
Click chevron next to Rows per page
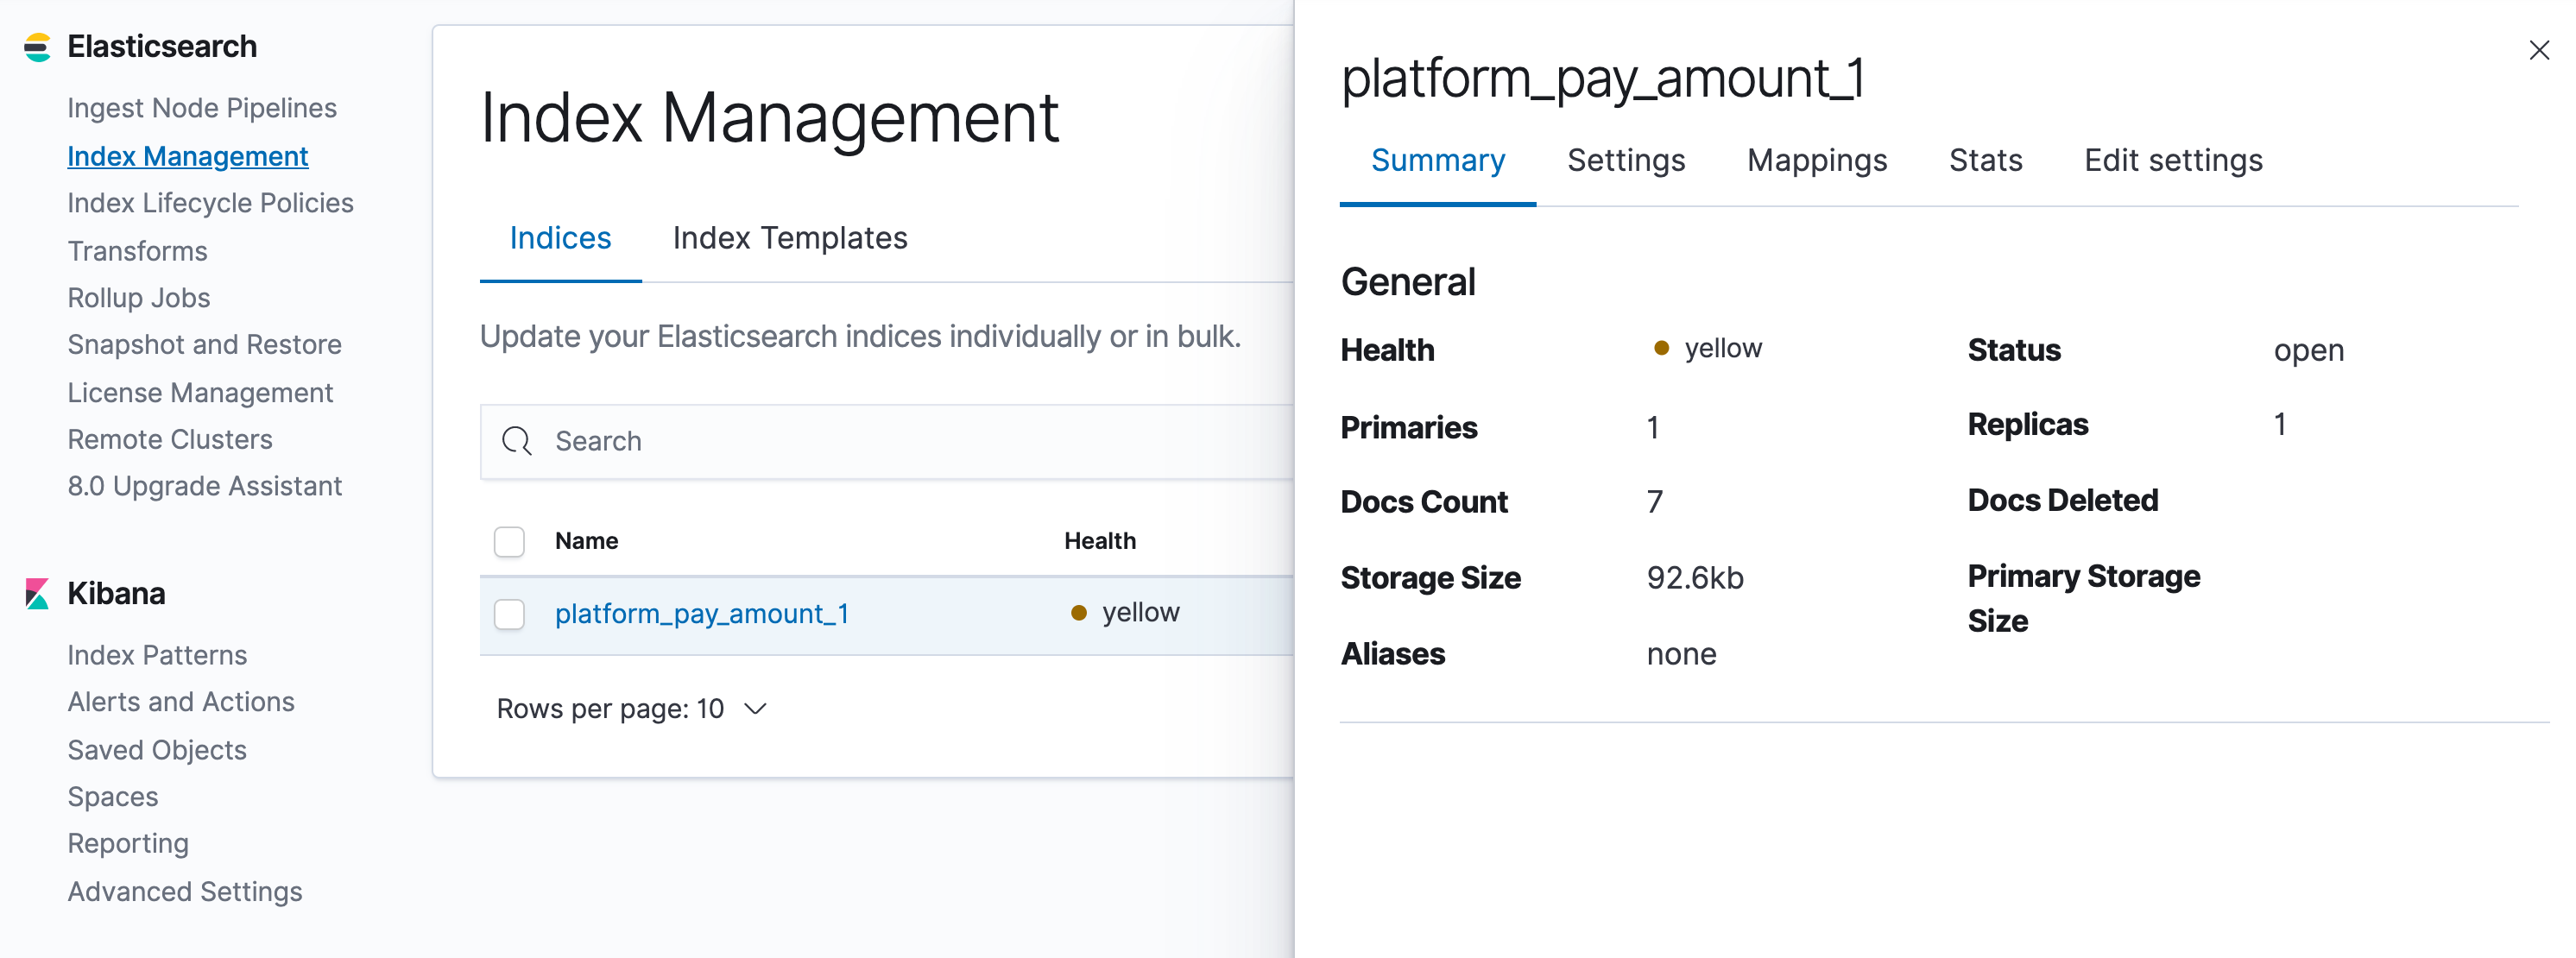pos(756,709)
